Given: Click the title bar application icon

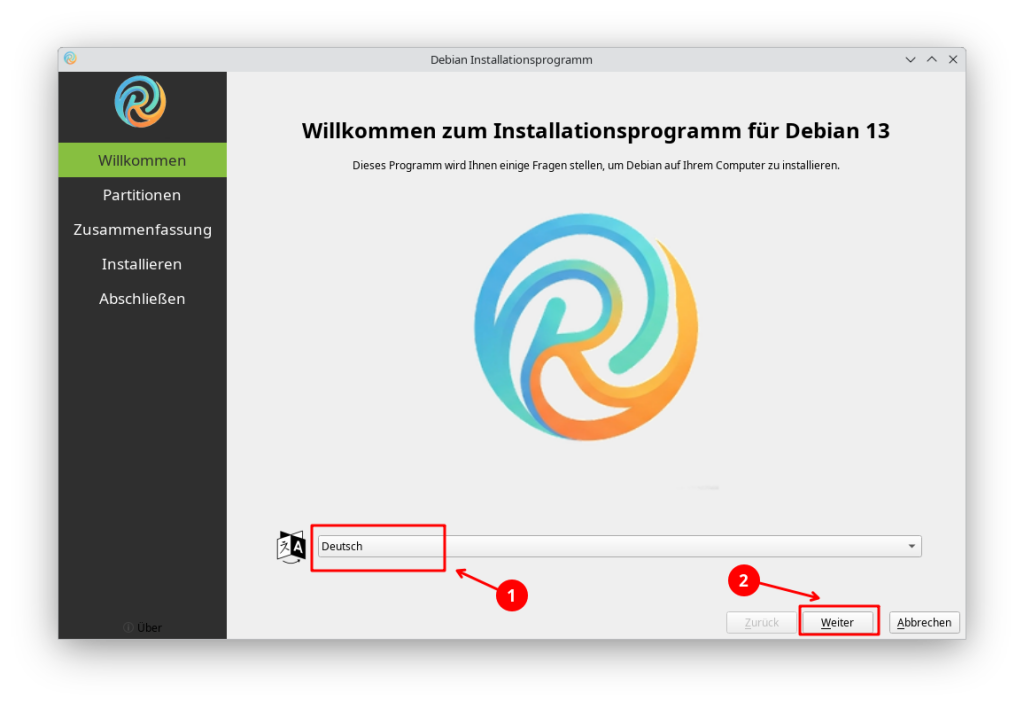Looking at the screenshot, I should coord(71,58).
